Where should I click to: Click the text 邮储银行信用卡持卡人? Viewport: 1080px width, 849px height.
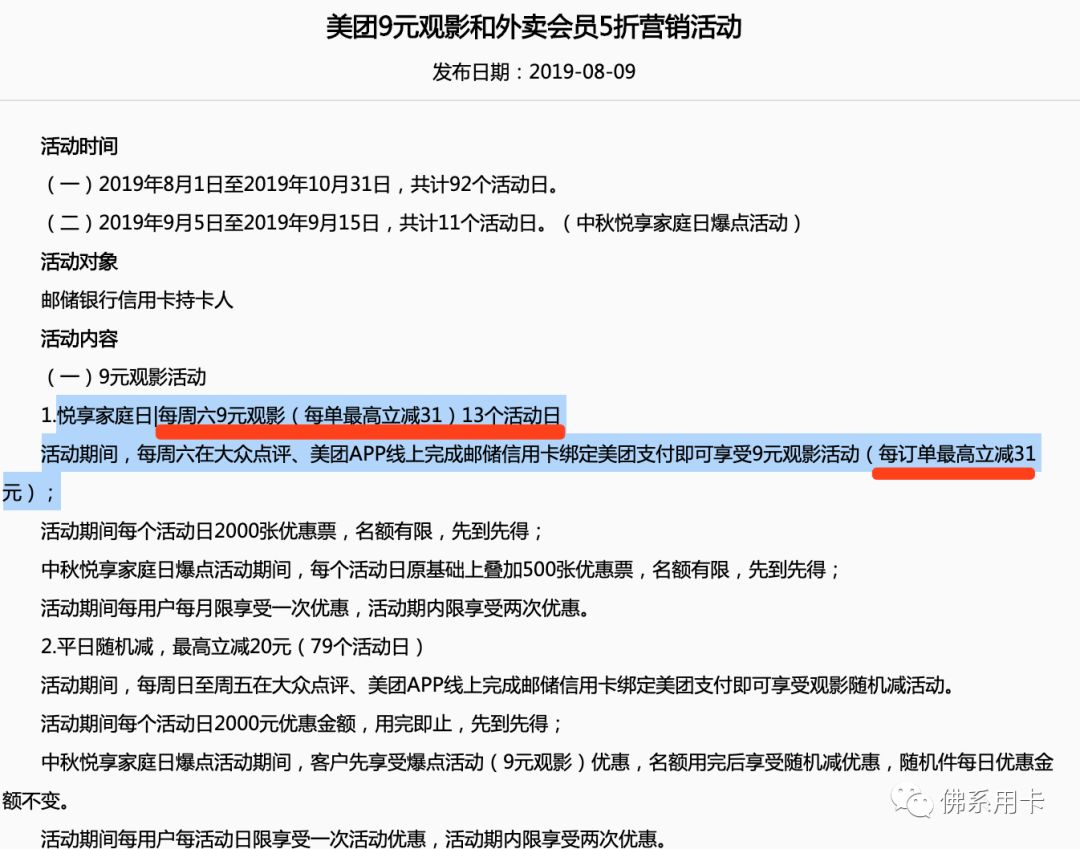pyautogui.click(x=137, y=300)
